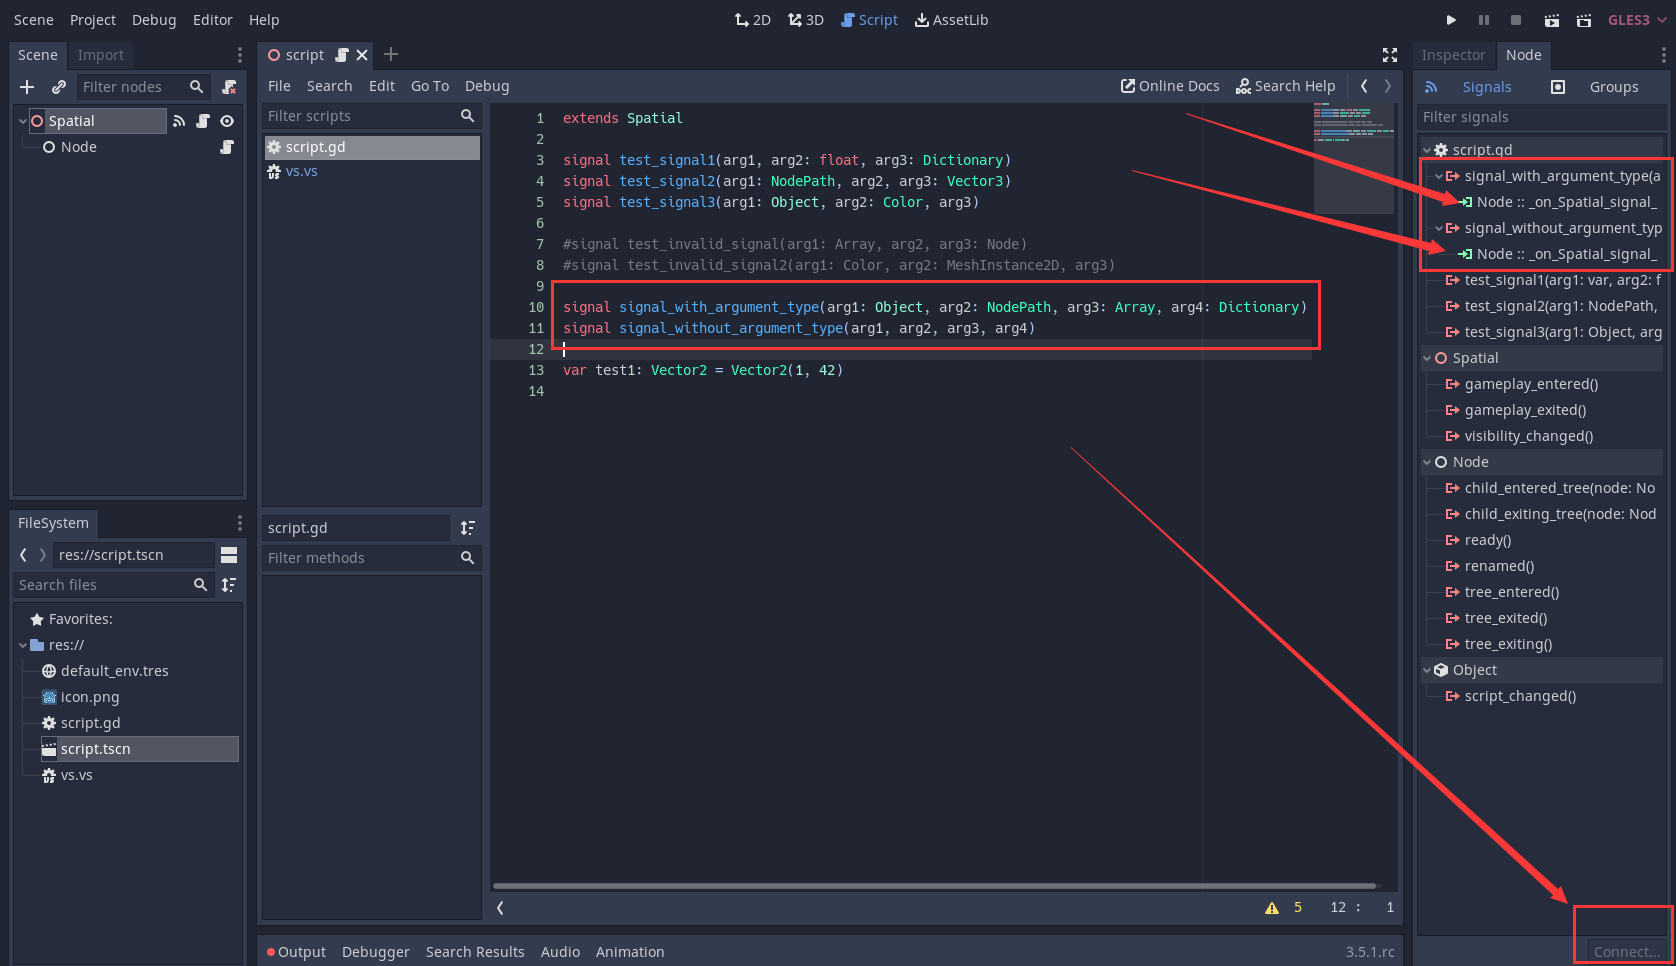The width and height of the screenshot is (1676, 966).
Task: Close the script scene tab
Action: (x=362, y=55)
